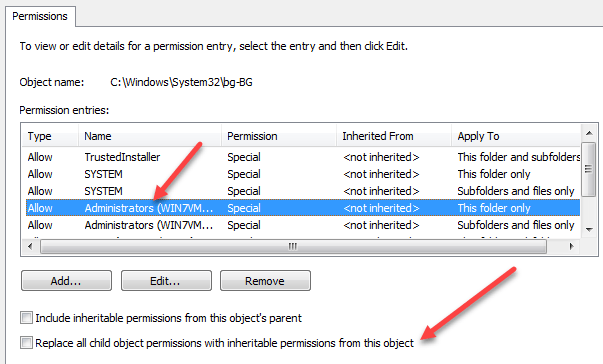Click the vertical scrollbar thumb

[588, 169]
